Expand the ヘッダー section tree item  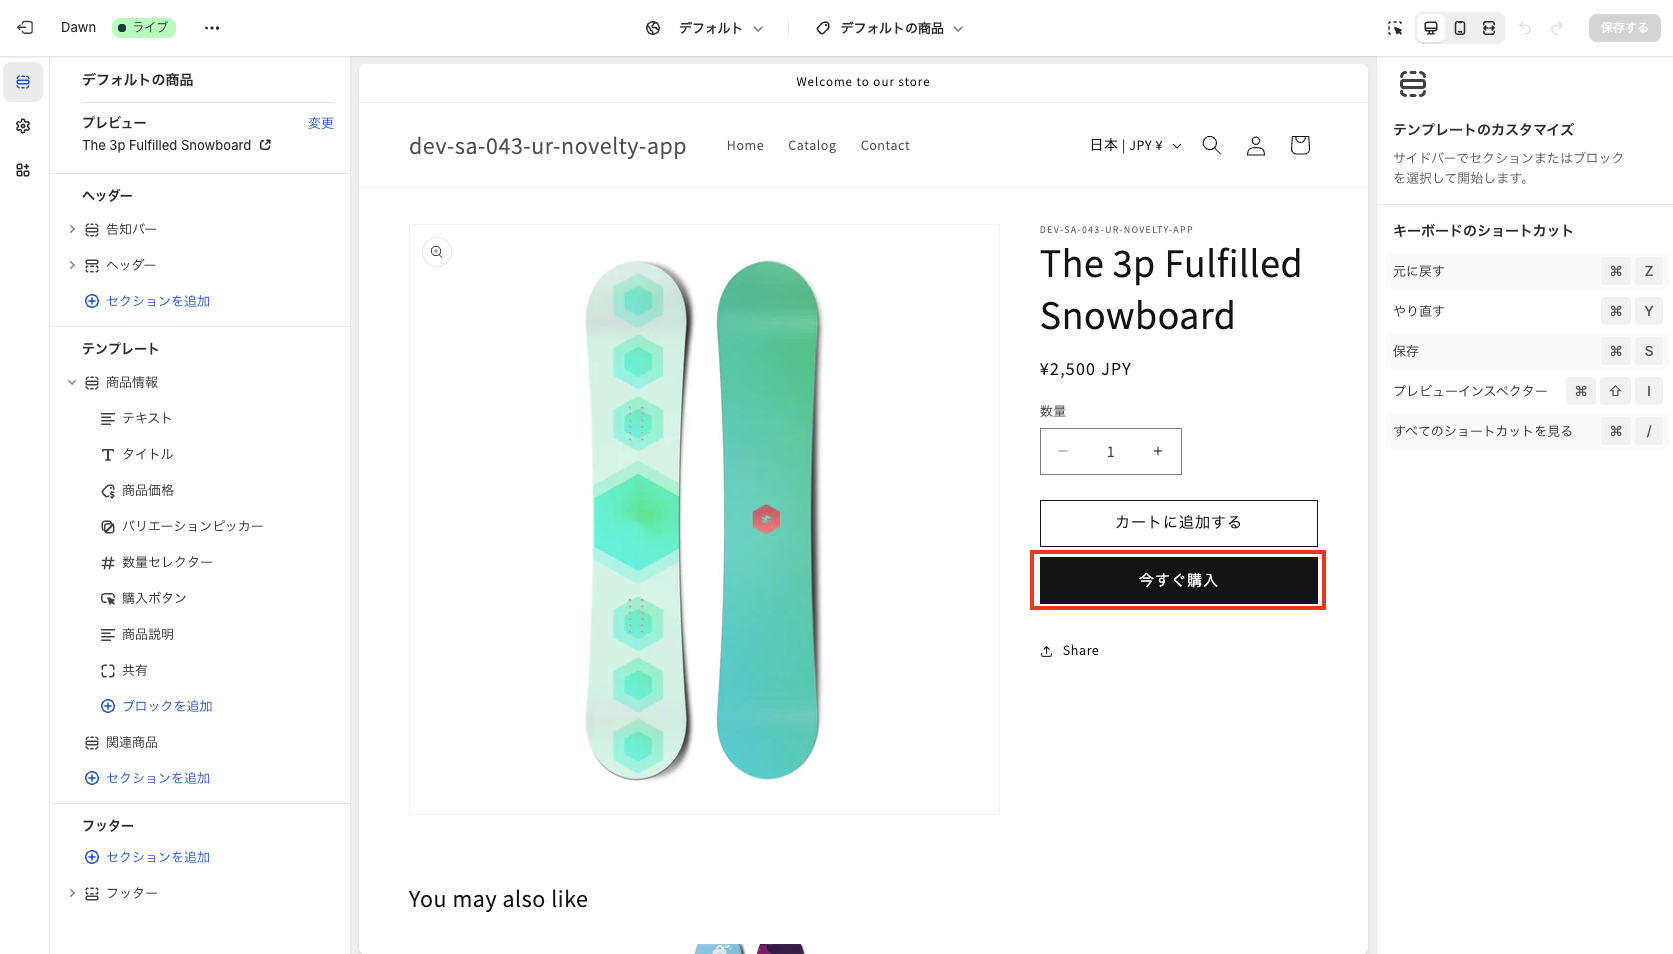coord(71,265)
